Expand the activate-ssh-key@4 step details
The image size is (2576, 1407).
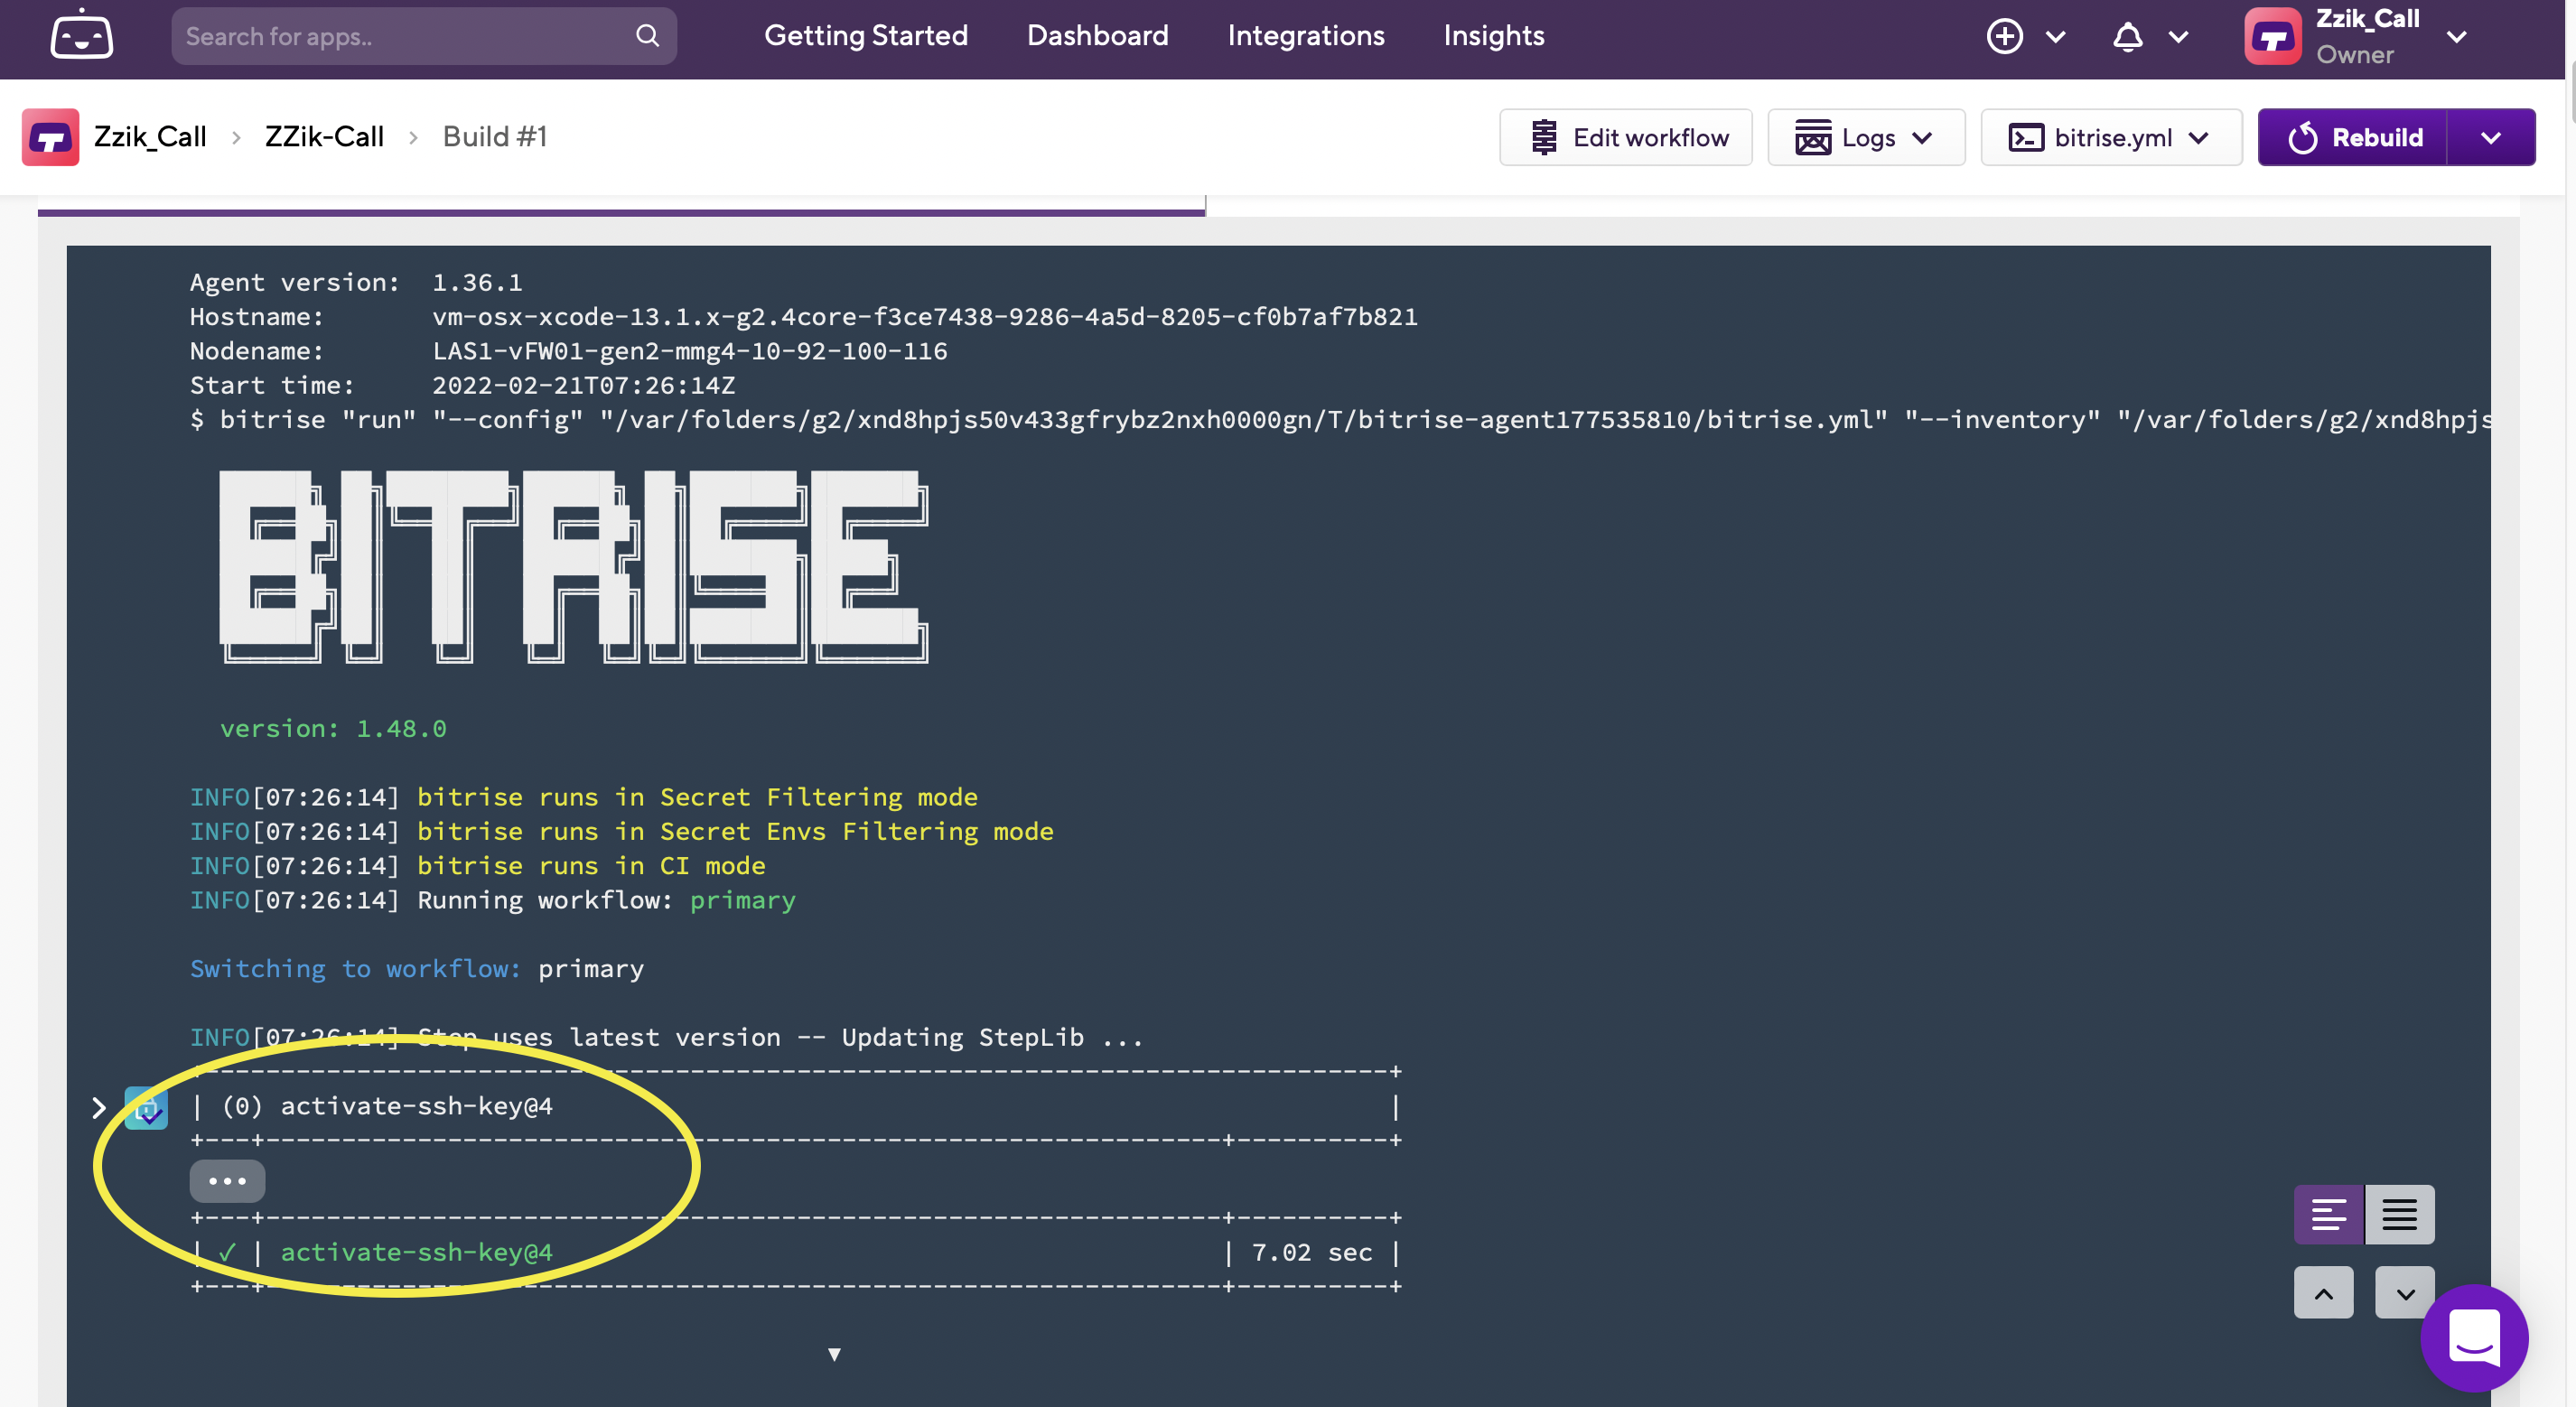[x=98, y=1107]
